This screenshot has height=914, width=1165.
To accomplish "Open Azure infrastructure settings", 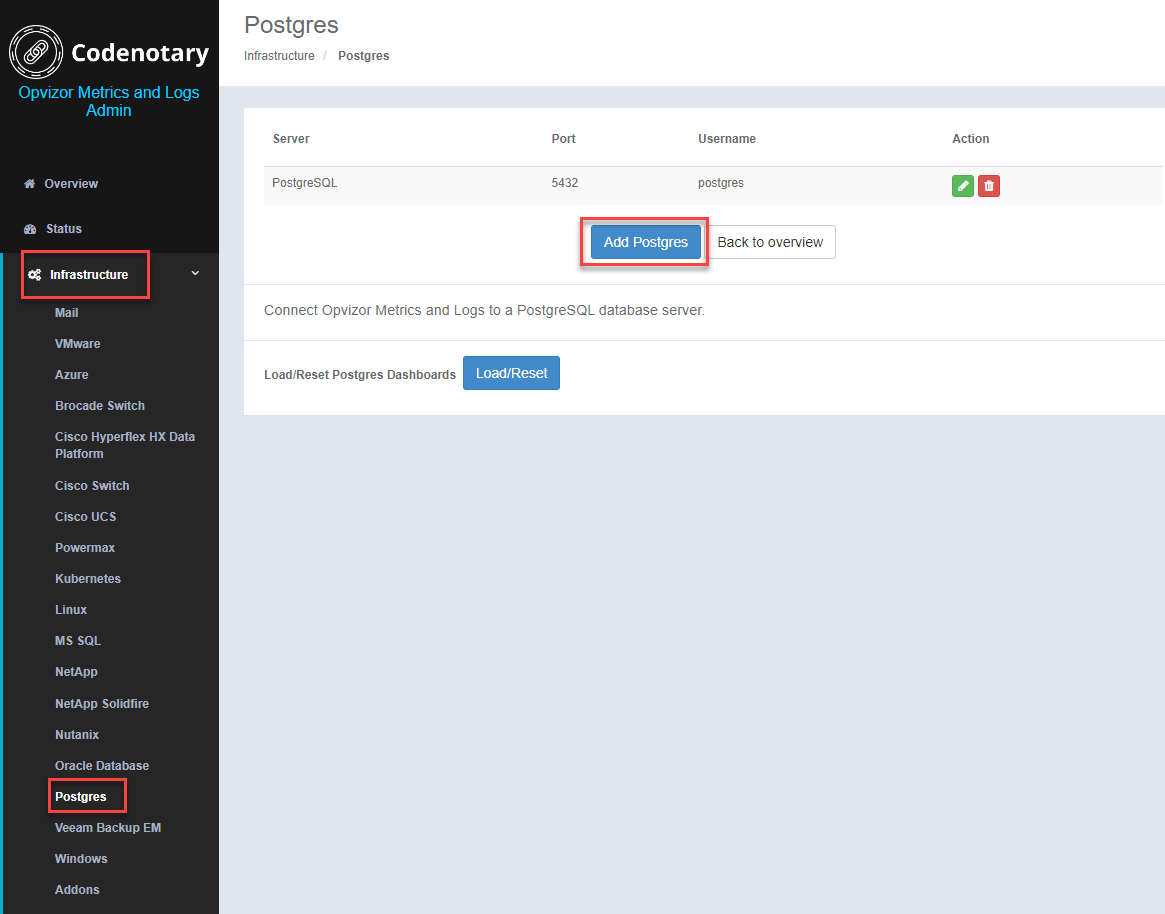I will click(x=71, y=375).
